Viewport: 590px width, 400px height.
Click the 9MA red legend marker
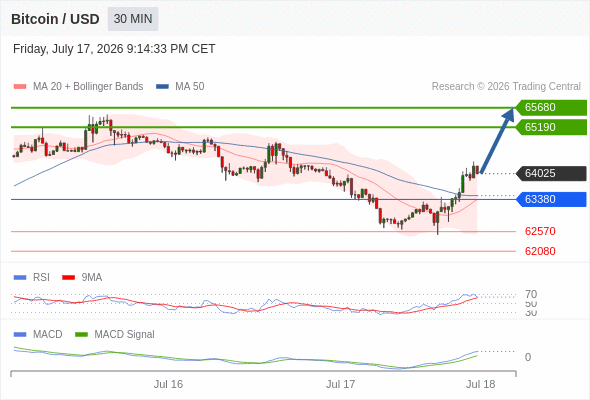coord(68,278)
